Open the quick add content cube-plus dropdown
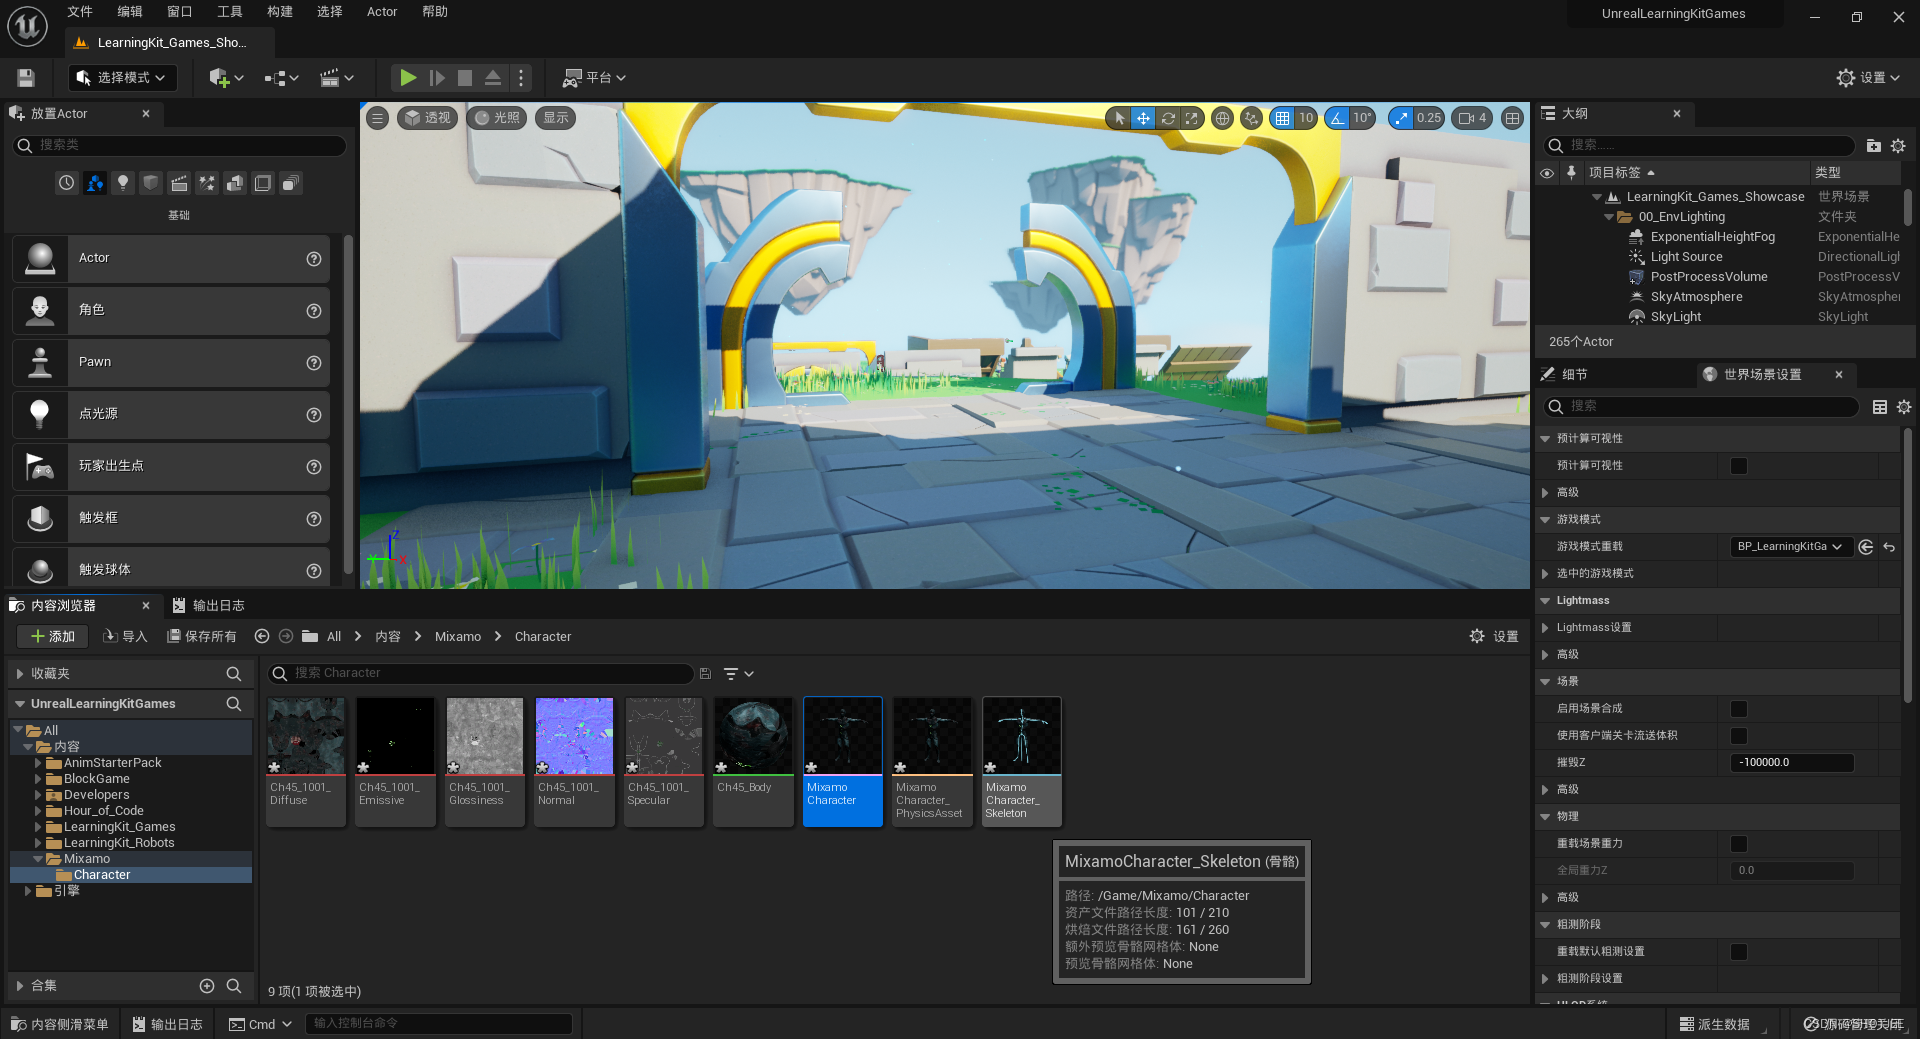1920x1039 pixels. 226,78
